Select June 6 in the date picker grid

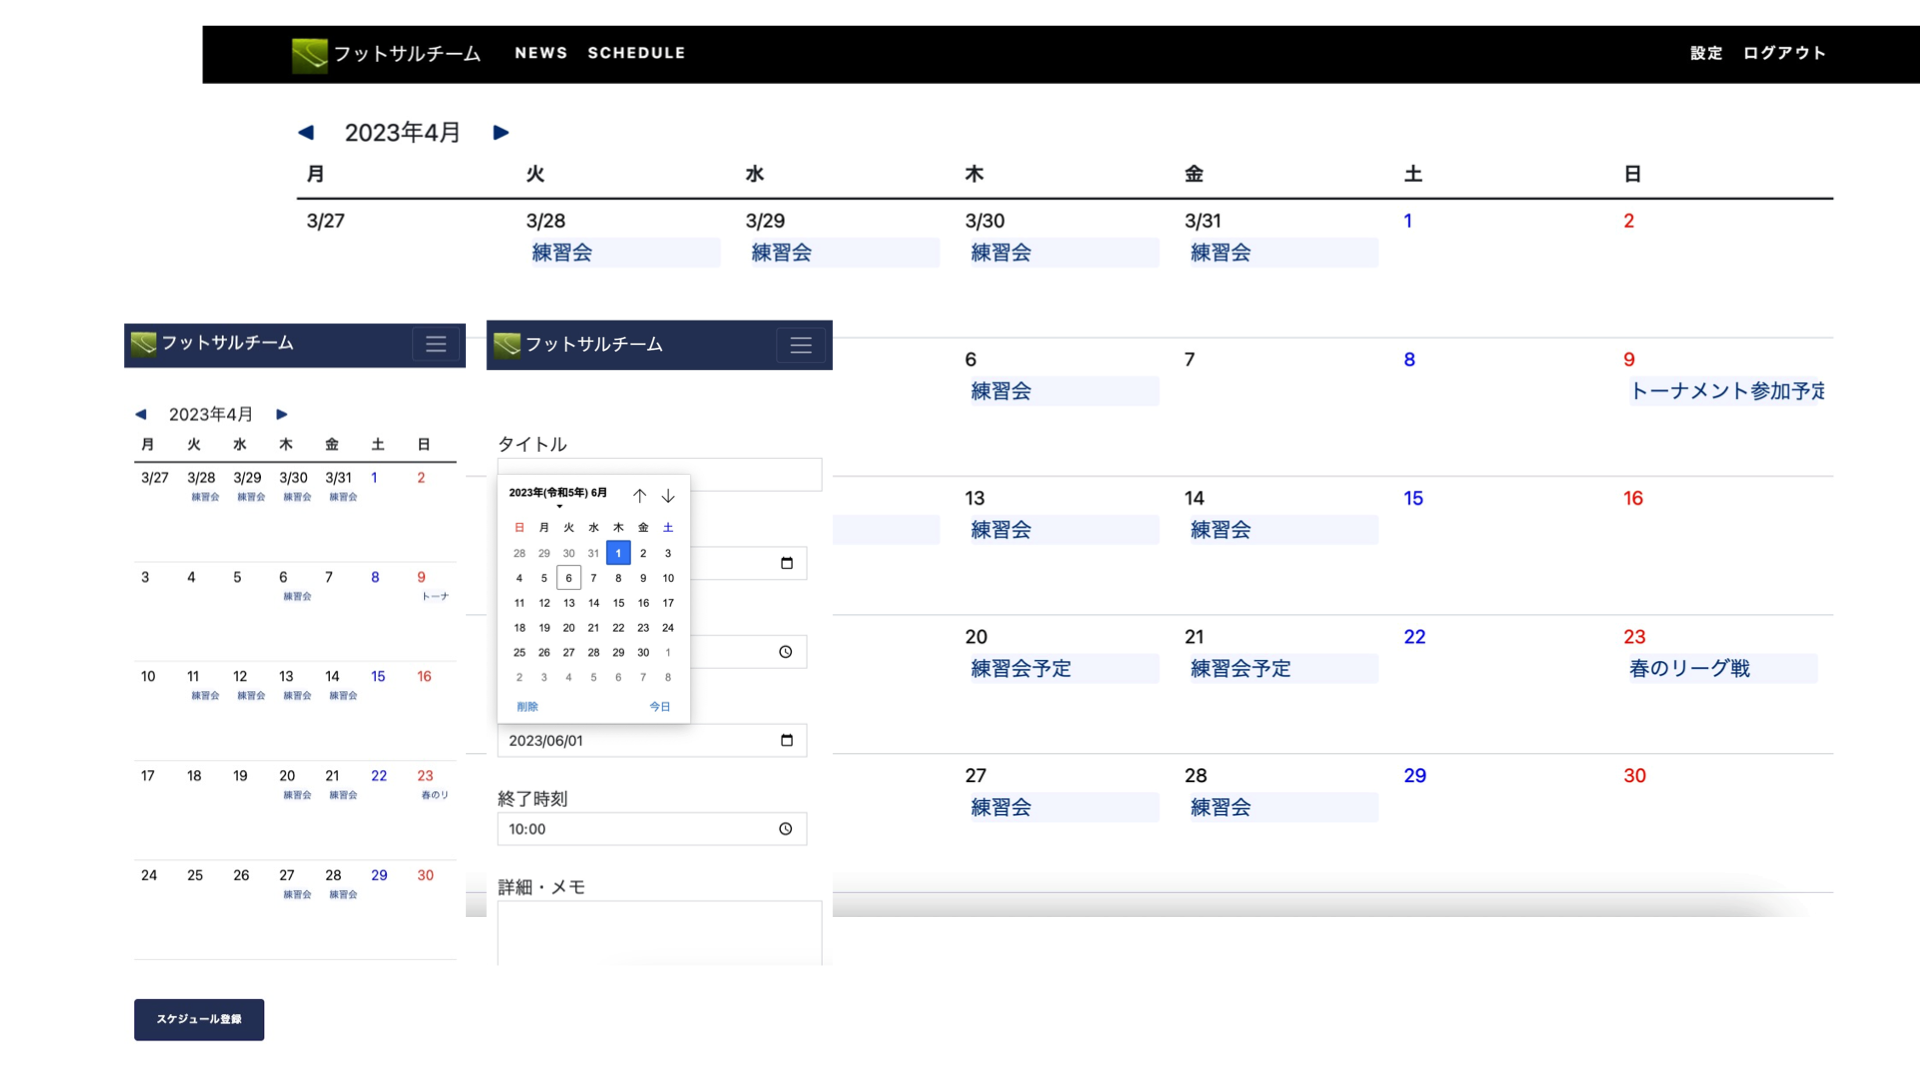568,577
